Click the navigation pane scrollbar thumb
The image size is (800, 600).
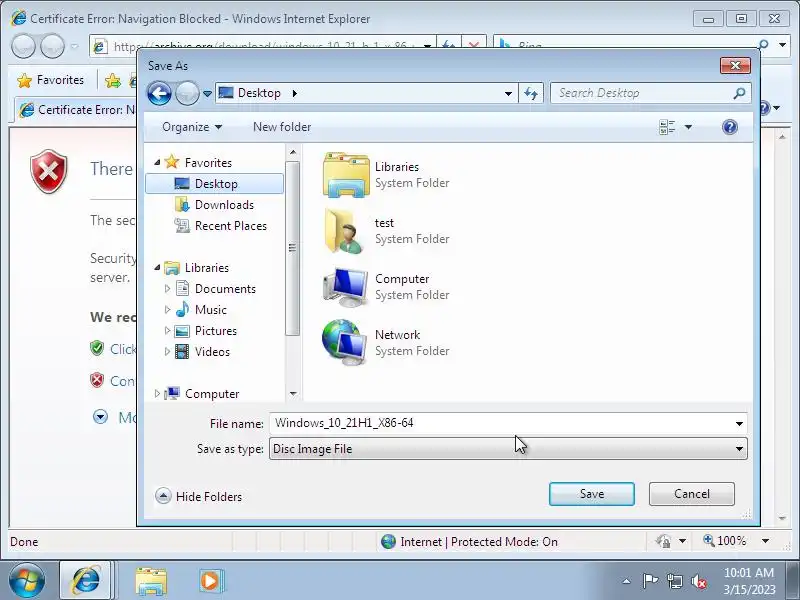click(292, 248)
